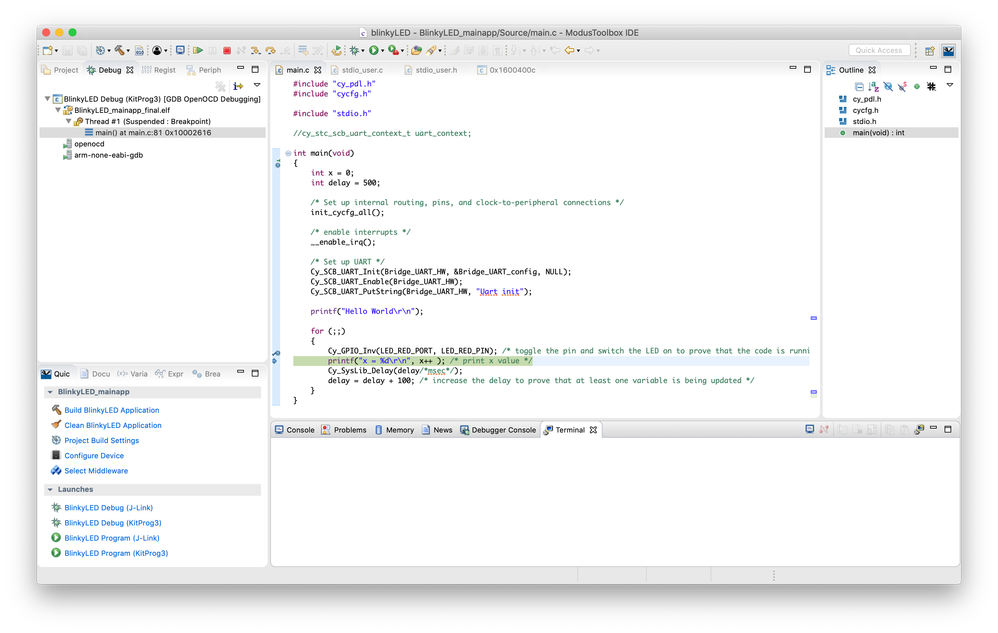Suspend the running program with the pause icon
The height and width of the screenshot is (633, 998).
[x=211, y=50]
